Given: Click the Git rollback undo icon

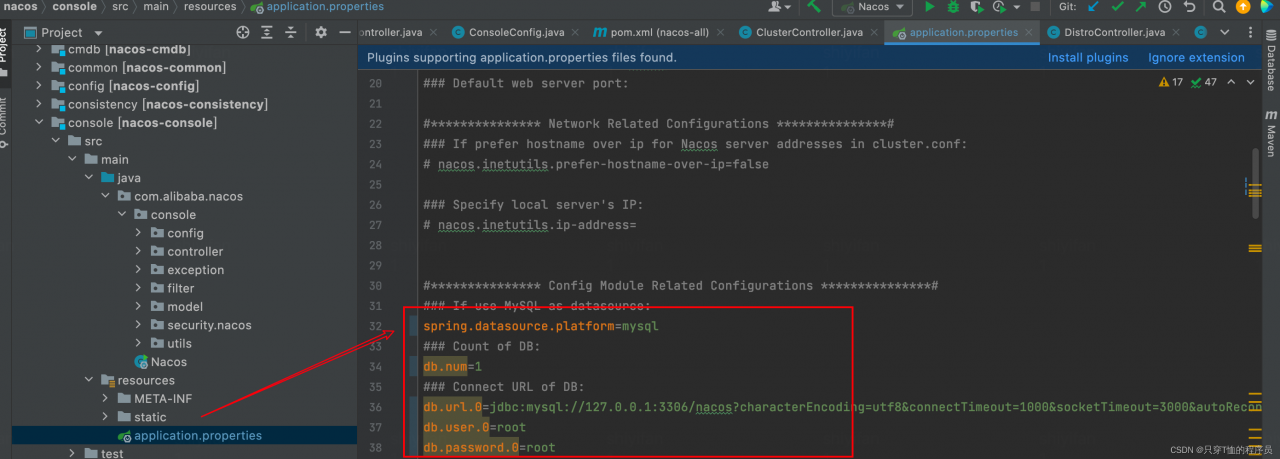Looking at the screenshot, I should (1189, 6).
